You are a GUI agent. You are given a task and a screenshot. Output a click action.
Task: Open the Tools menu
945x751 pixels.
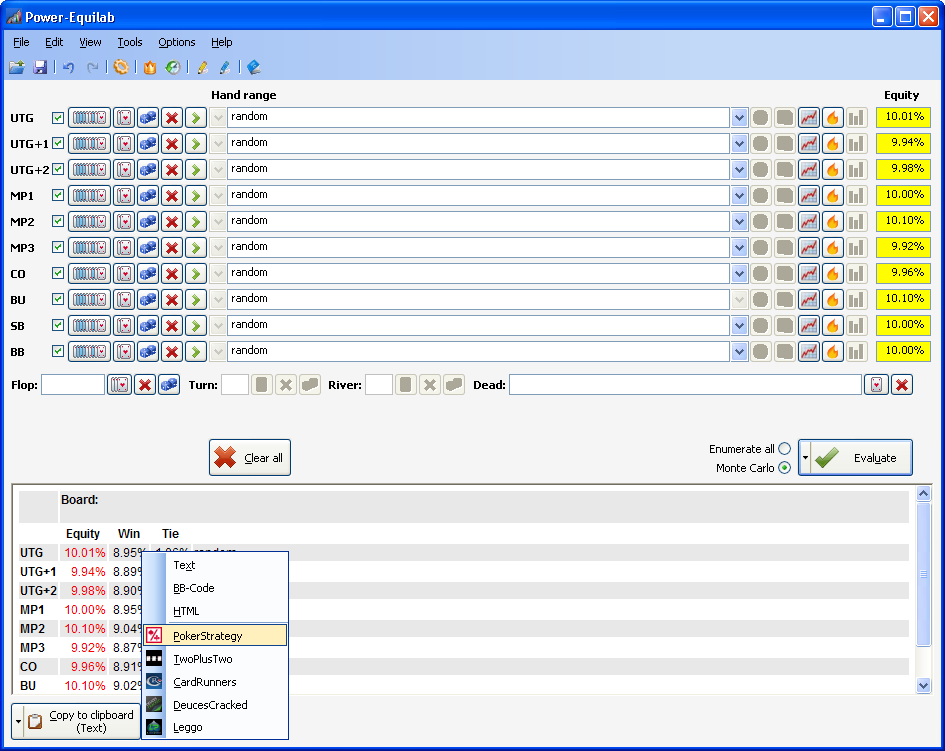[x=130, y=42]
